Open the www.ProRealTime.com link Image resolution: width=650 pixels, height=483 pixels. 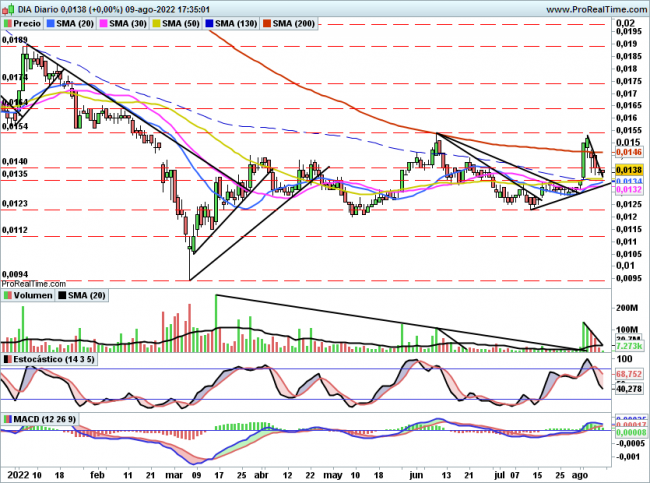[591, 8]
